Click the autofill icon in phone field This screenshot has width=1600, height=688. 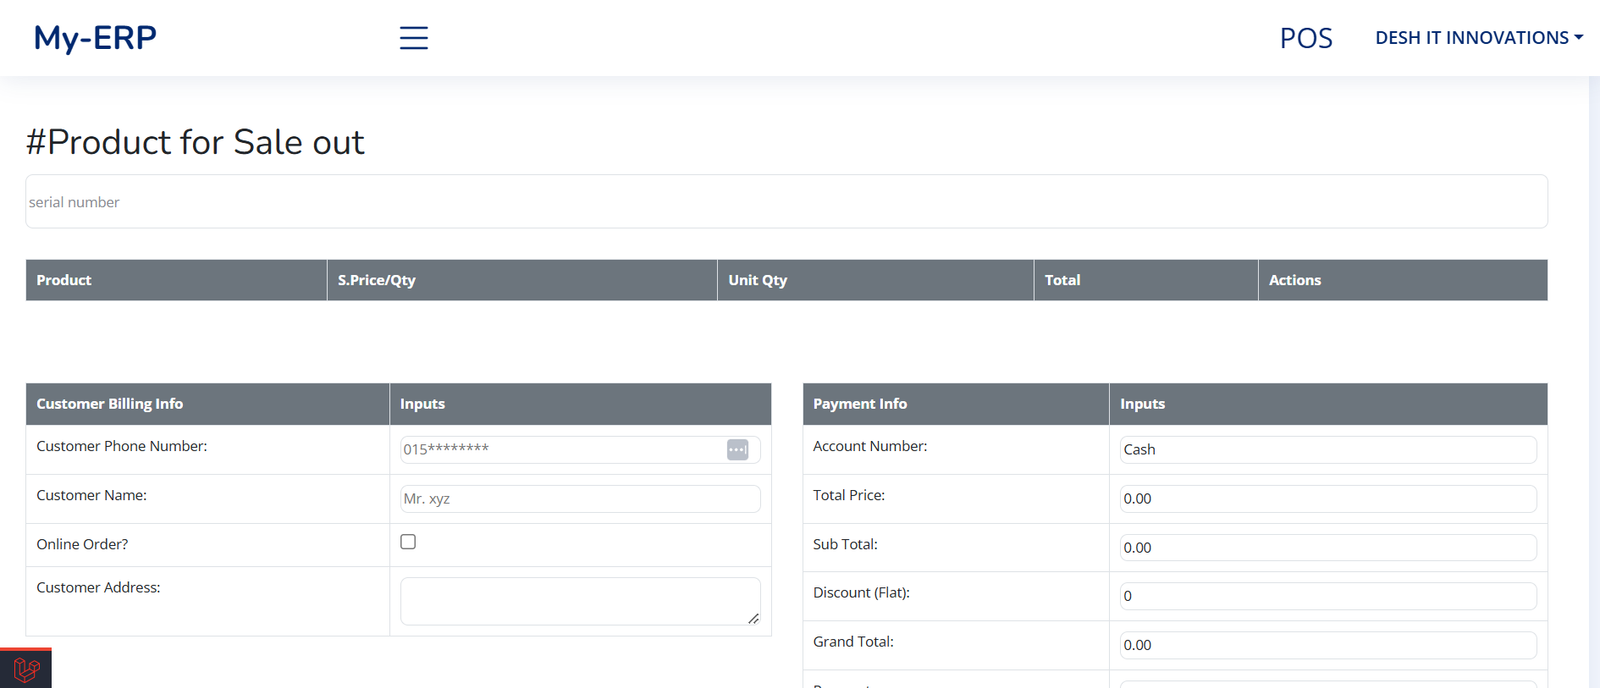pyautogui.click(x=737, y=450)
